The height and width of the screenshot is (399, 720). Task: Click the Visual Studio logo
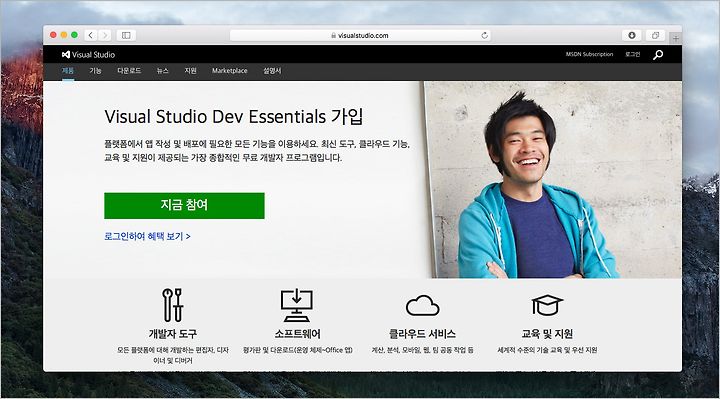(88, 55)
